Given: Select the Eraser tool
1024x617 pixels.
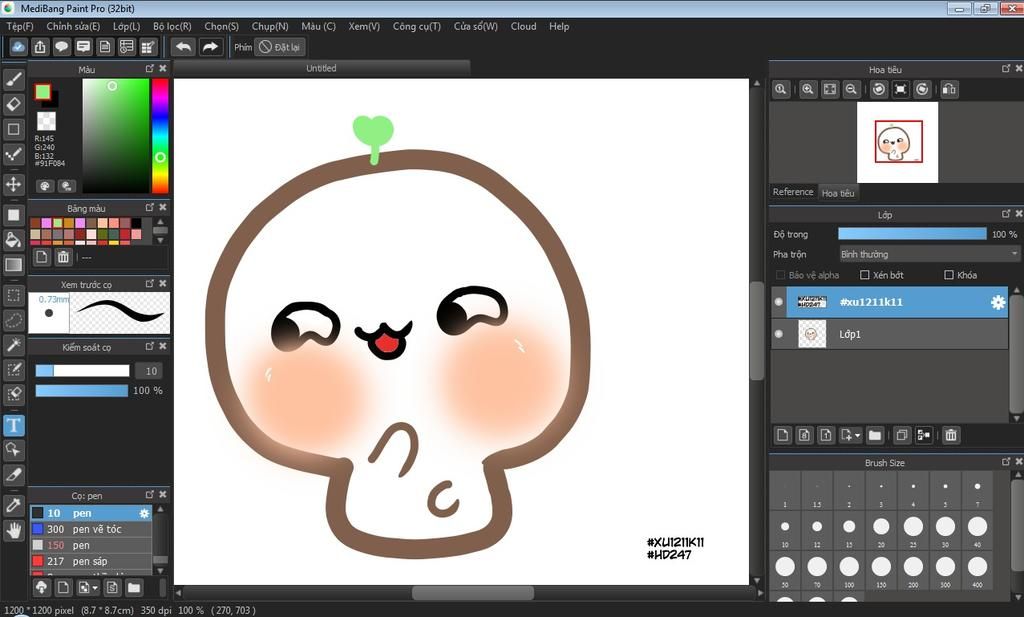Looking at the screenshot, I should click(x=14, y=104).
